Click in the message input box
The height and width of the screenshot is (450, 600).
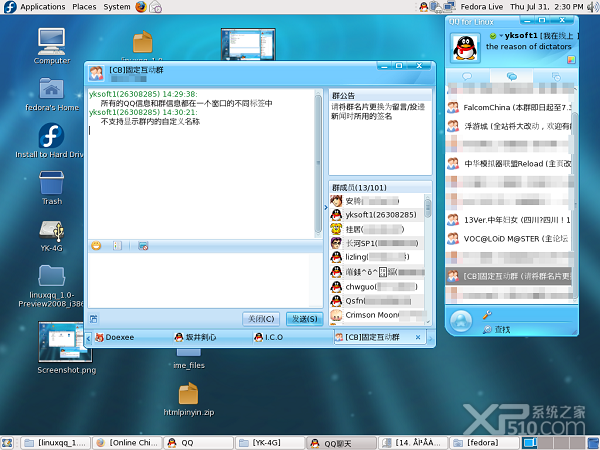coord(205,280)
